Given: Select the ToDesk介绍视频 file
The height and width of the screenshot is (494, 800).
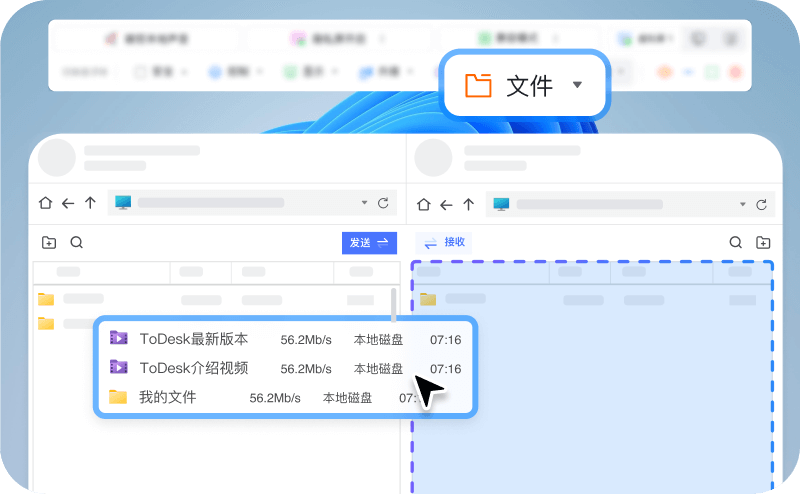Looking at the screenshot, I should 193,368.
